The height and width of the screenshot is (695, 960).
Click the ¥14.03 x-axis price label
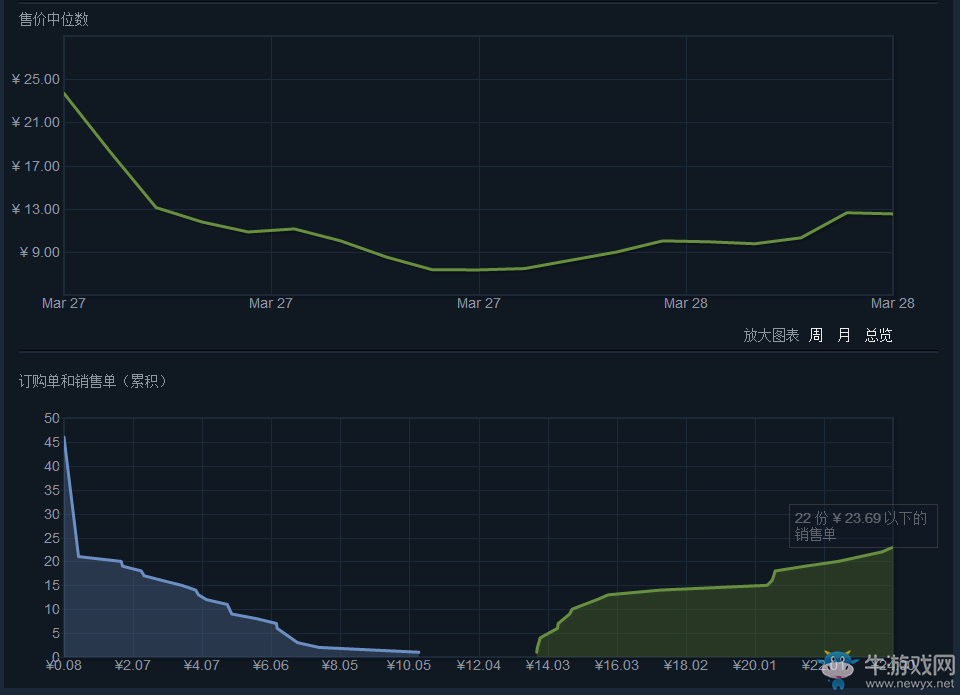click(547, 666)
